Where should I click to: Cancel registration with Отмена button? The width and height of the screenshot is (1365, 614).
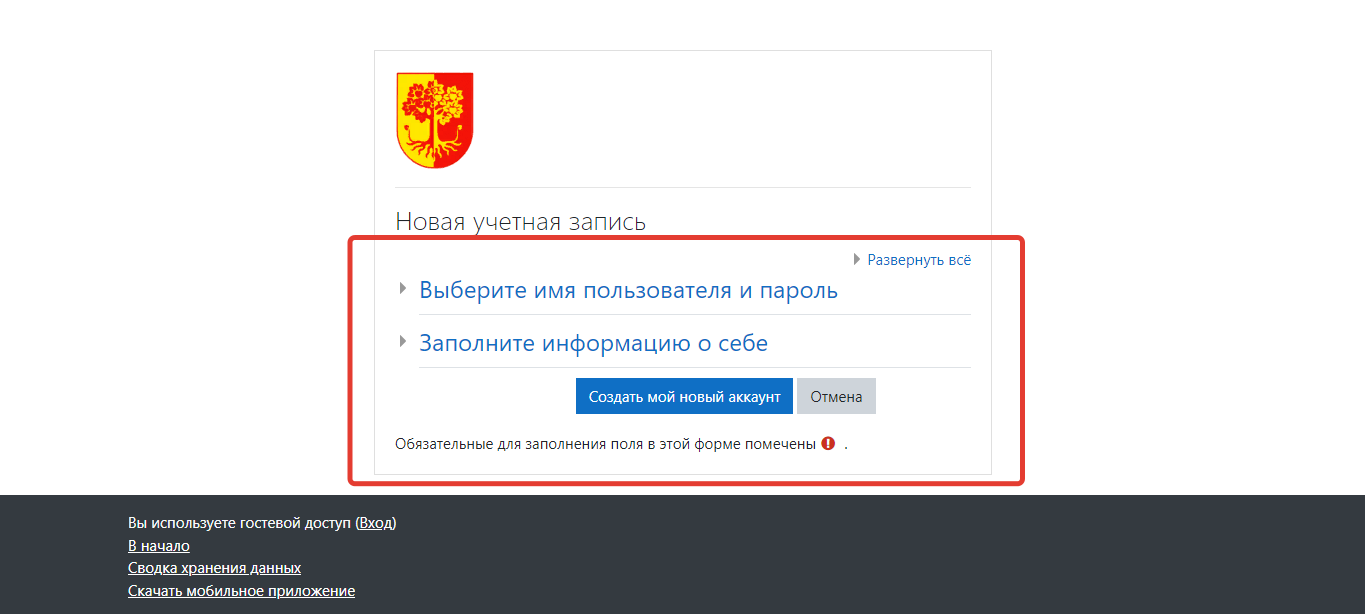[836, 396]
